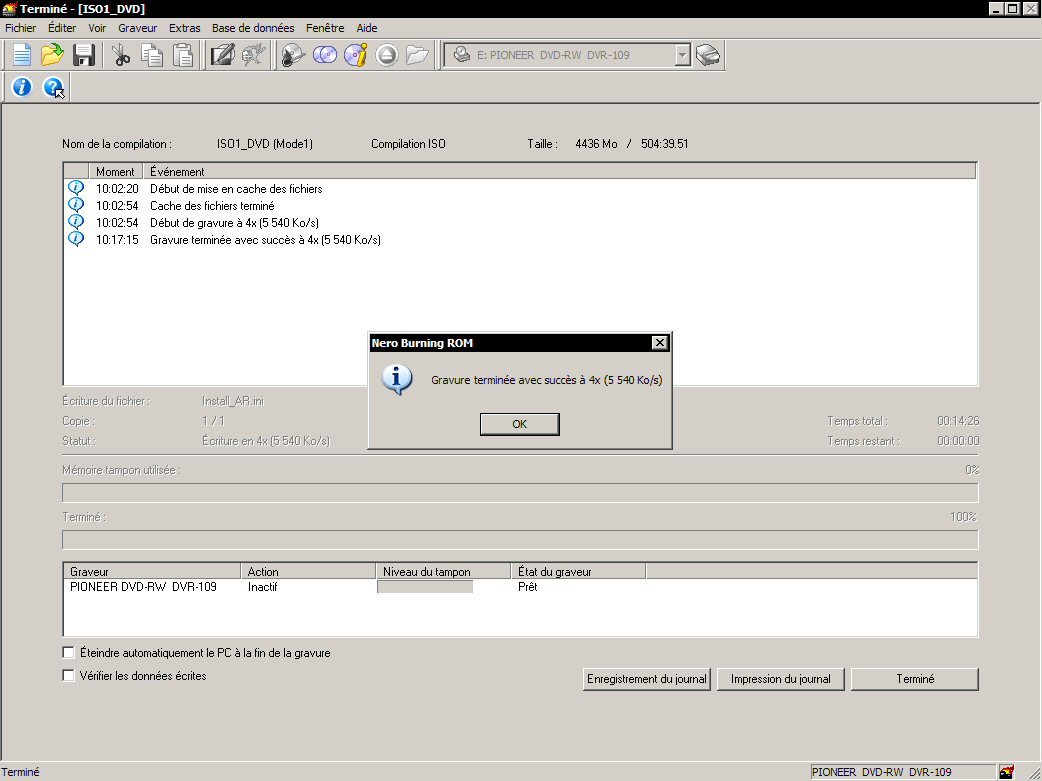Click Impression du journal button
Screen dimensions: 1042x781
click(781, 679)
